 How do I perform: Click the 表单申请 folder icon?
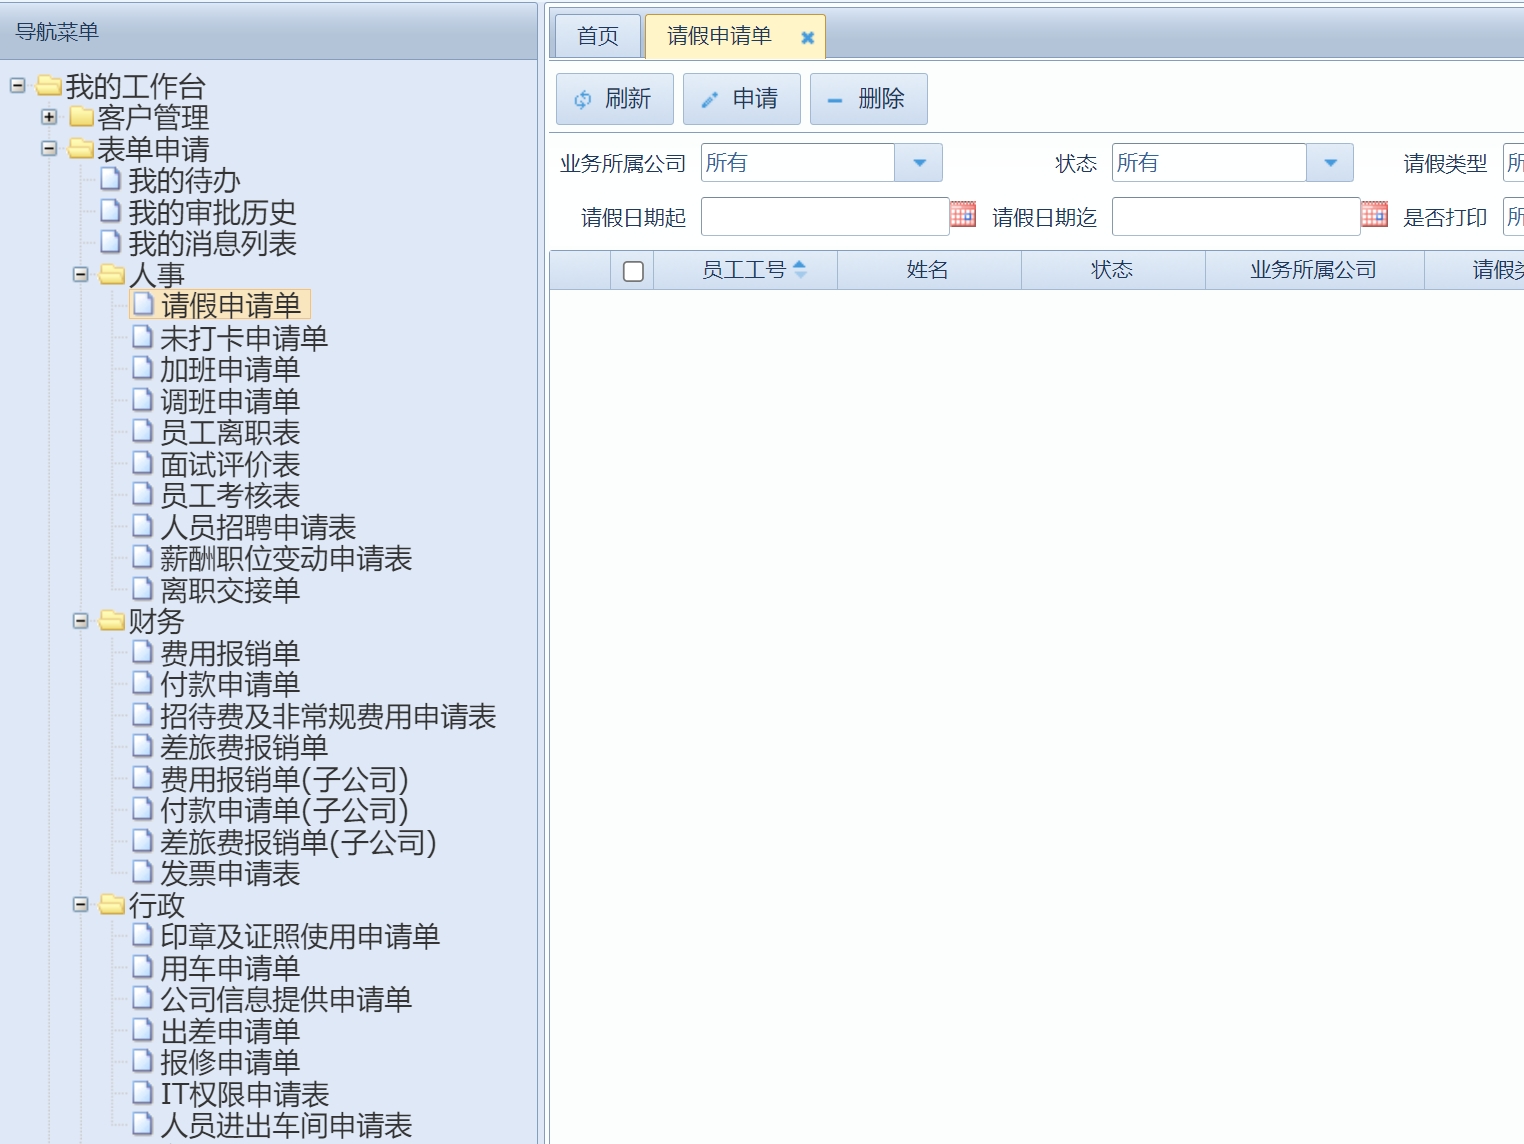81,149
